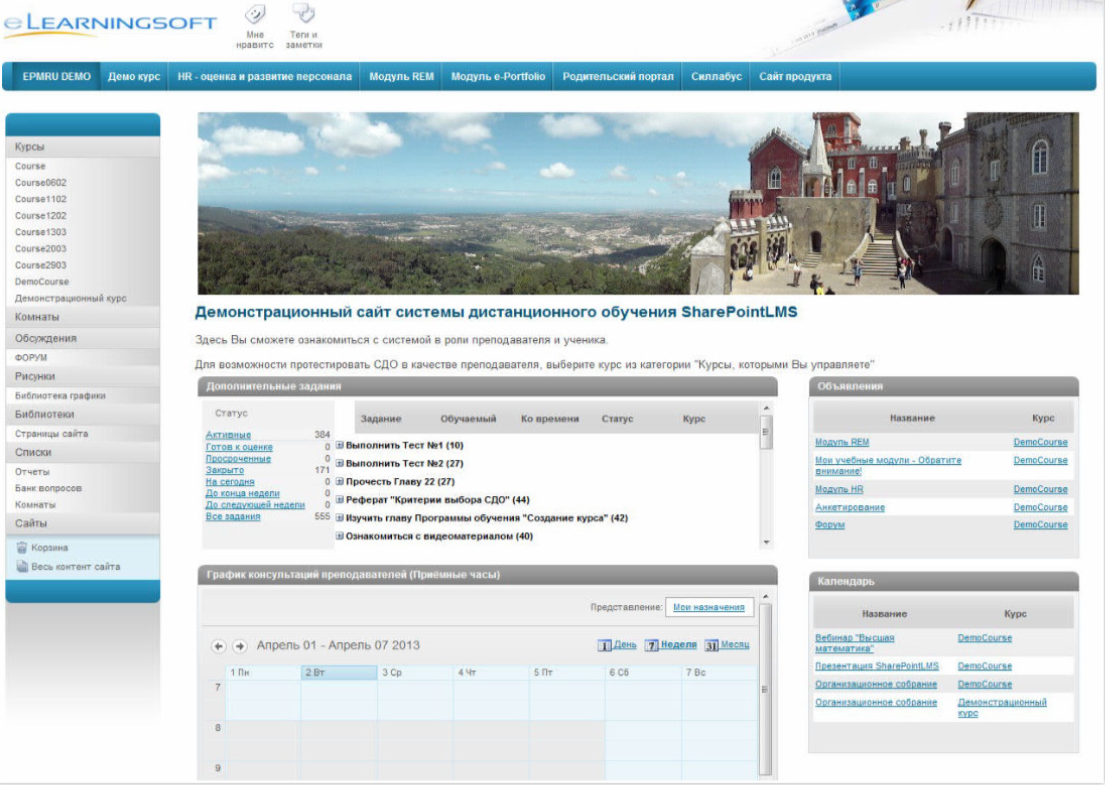Screen dimensions: 1105x785
Task: Click the 'Весь контент сайта' icon
Action: tap(22, 567)
